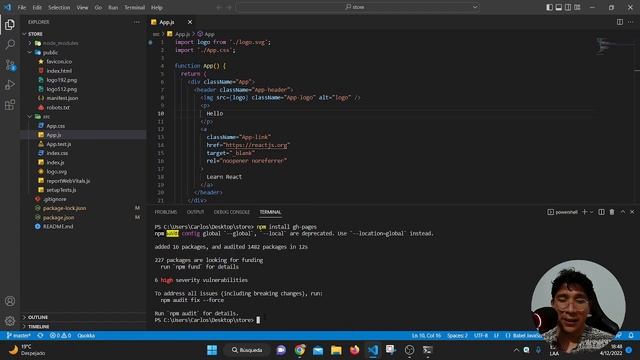Image resolution: width=640 pixels, height=360 pixels.
Task: Open errors and warnings count in status bar
Action: [60, 336]
